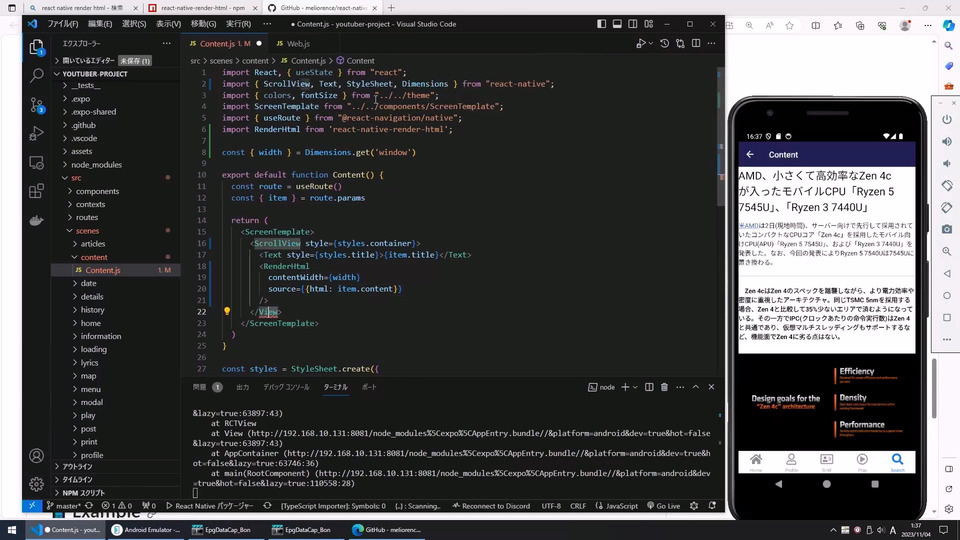Split the terminal panel
The width and height of the screenshot is (960, 540).
click(x=649, y=387)
